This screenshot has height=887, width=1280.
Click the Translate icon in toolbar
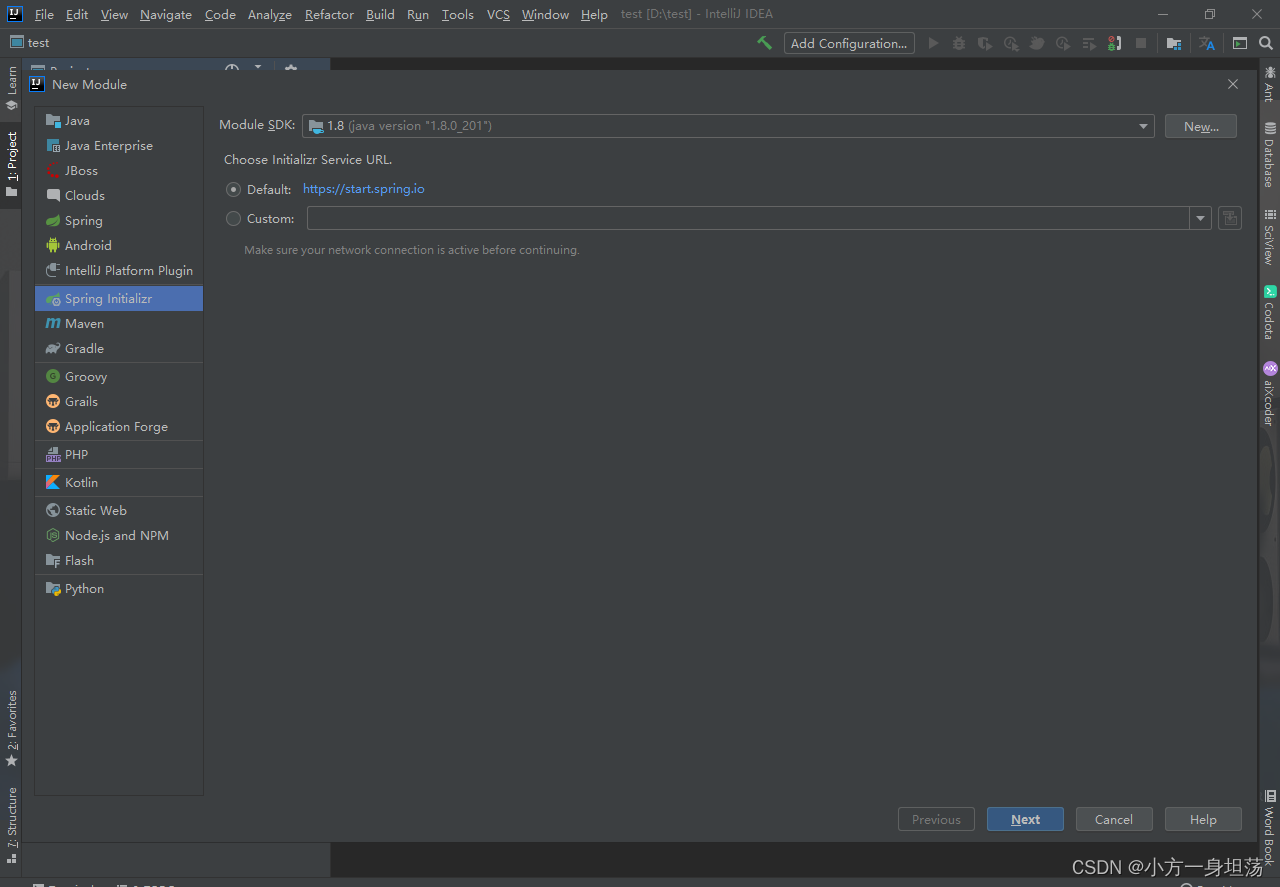tap(1207, 43)
